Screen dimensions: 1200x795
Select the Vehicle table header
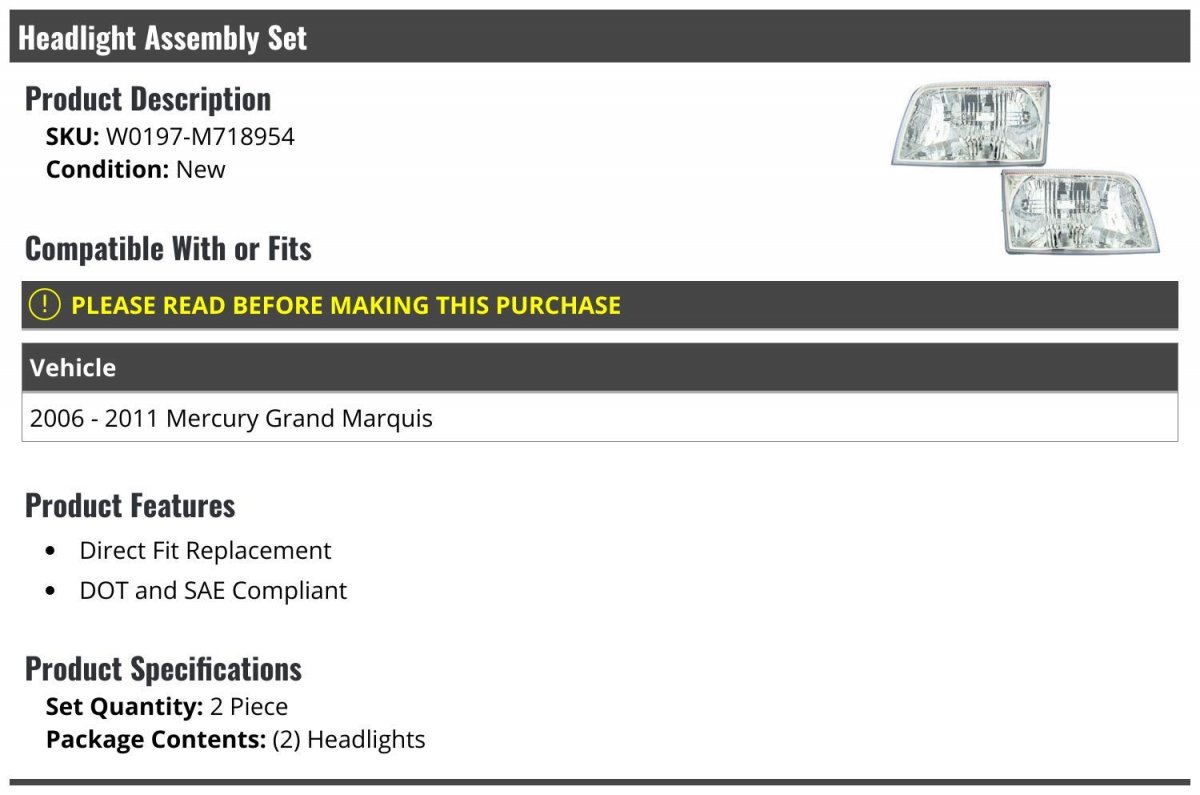(600, 367)
